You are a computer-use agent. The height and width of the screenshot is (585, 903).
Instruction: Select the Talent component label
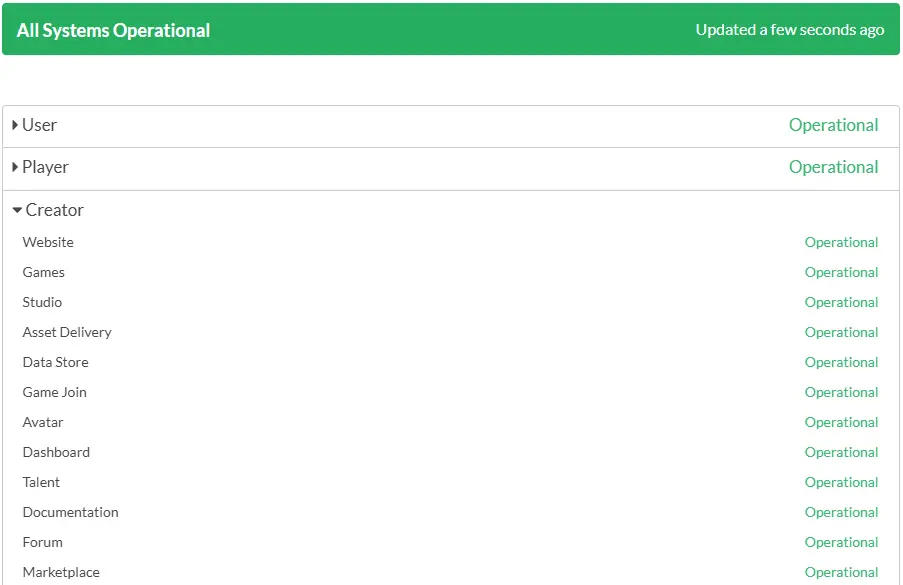[x=41, y=482]
